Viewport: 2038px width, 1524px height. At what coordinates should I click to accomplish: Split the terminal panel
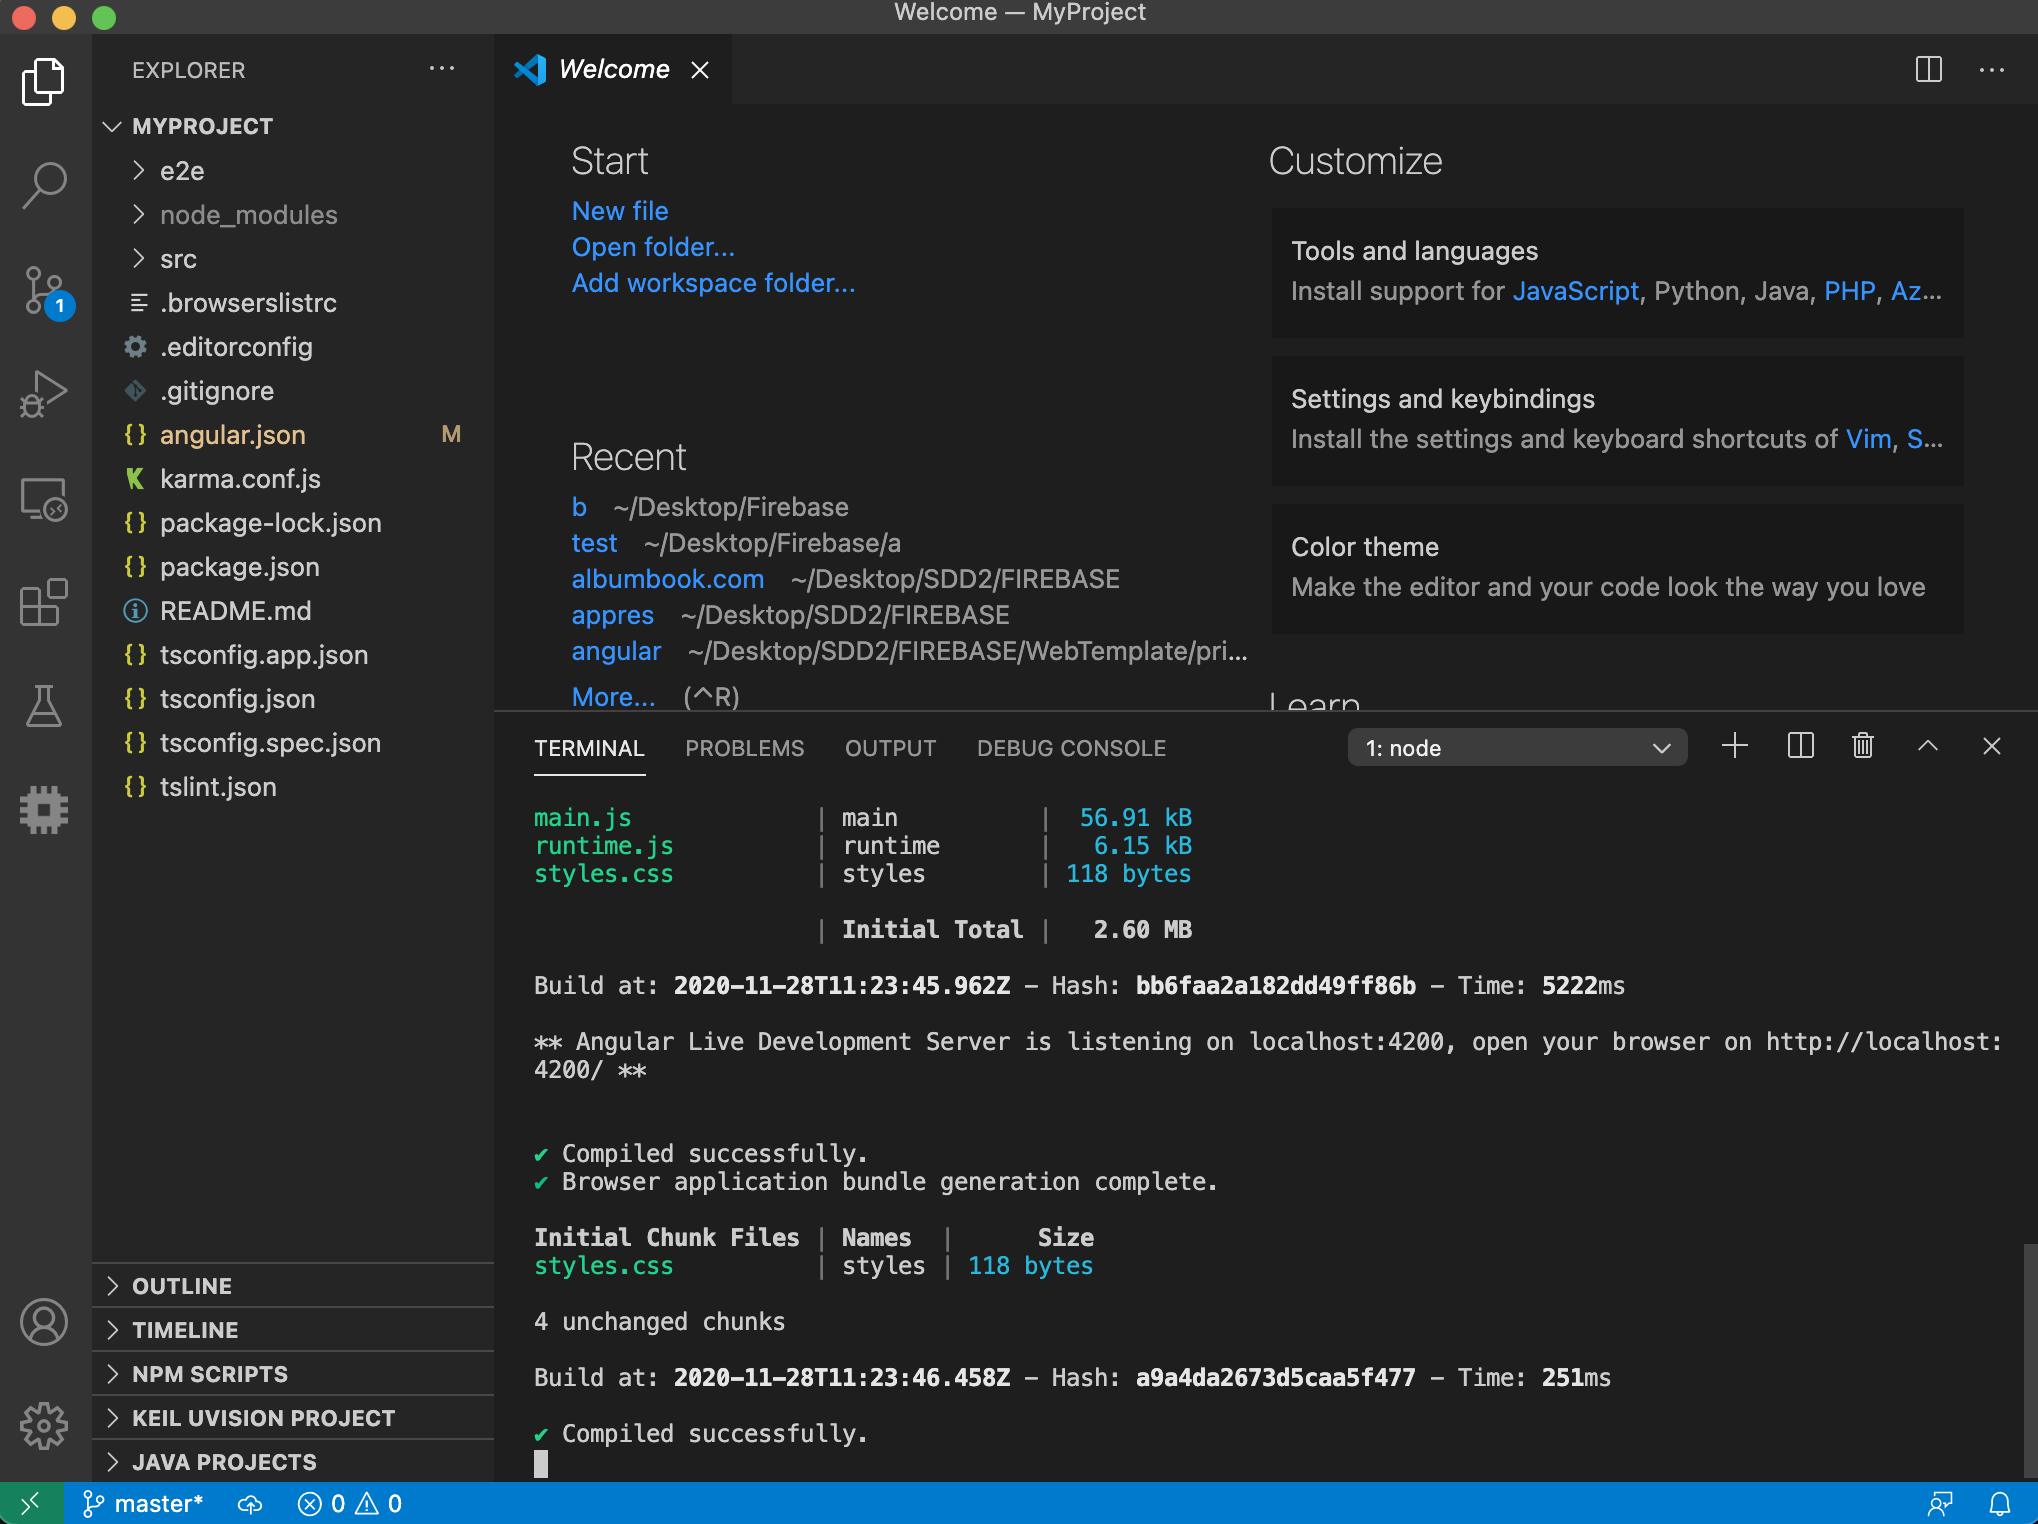[1800, 746]
